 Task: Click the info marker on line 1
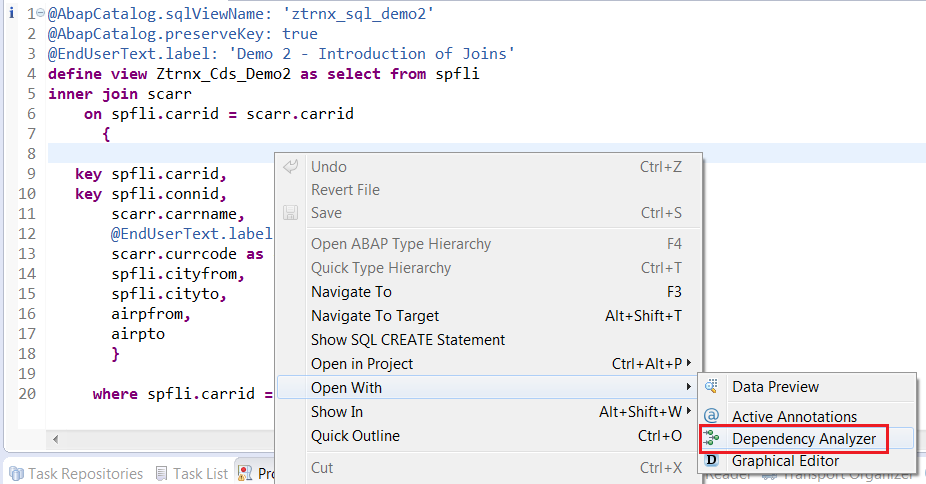[x=11, y=13]
